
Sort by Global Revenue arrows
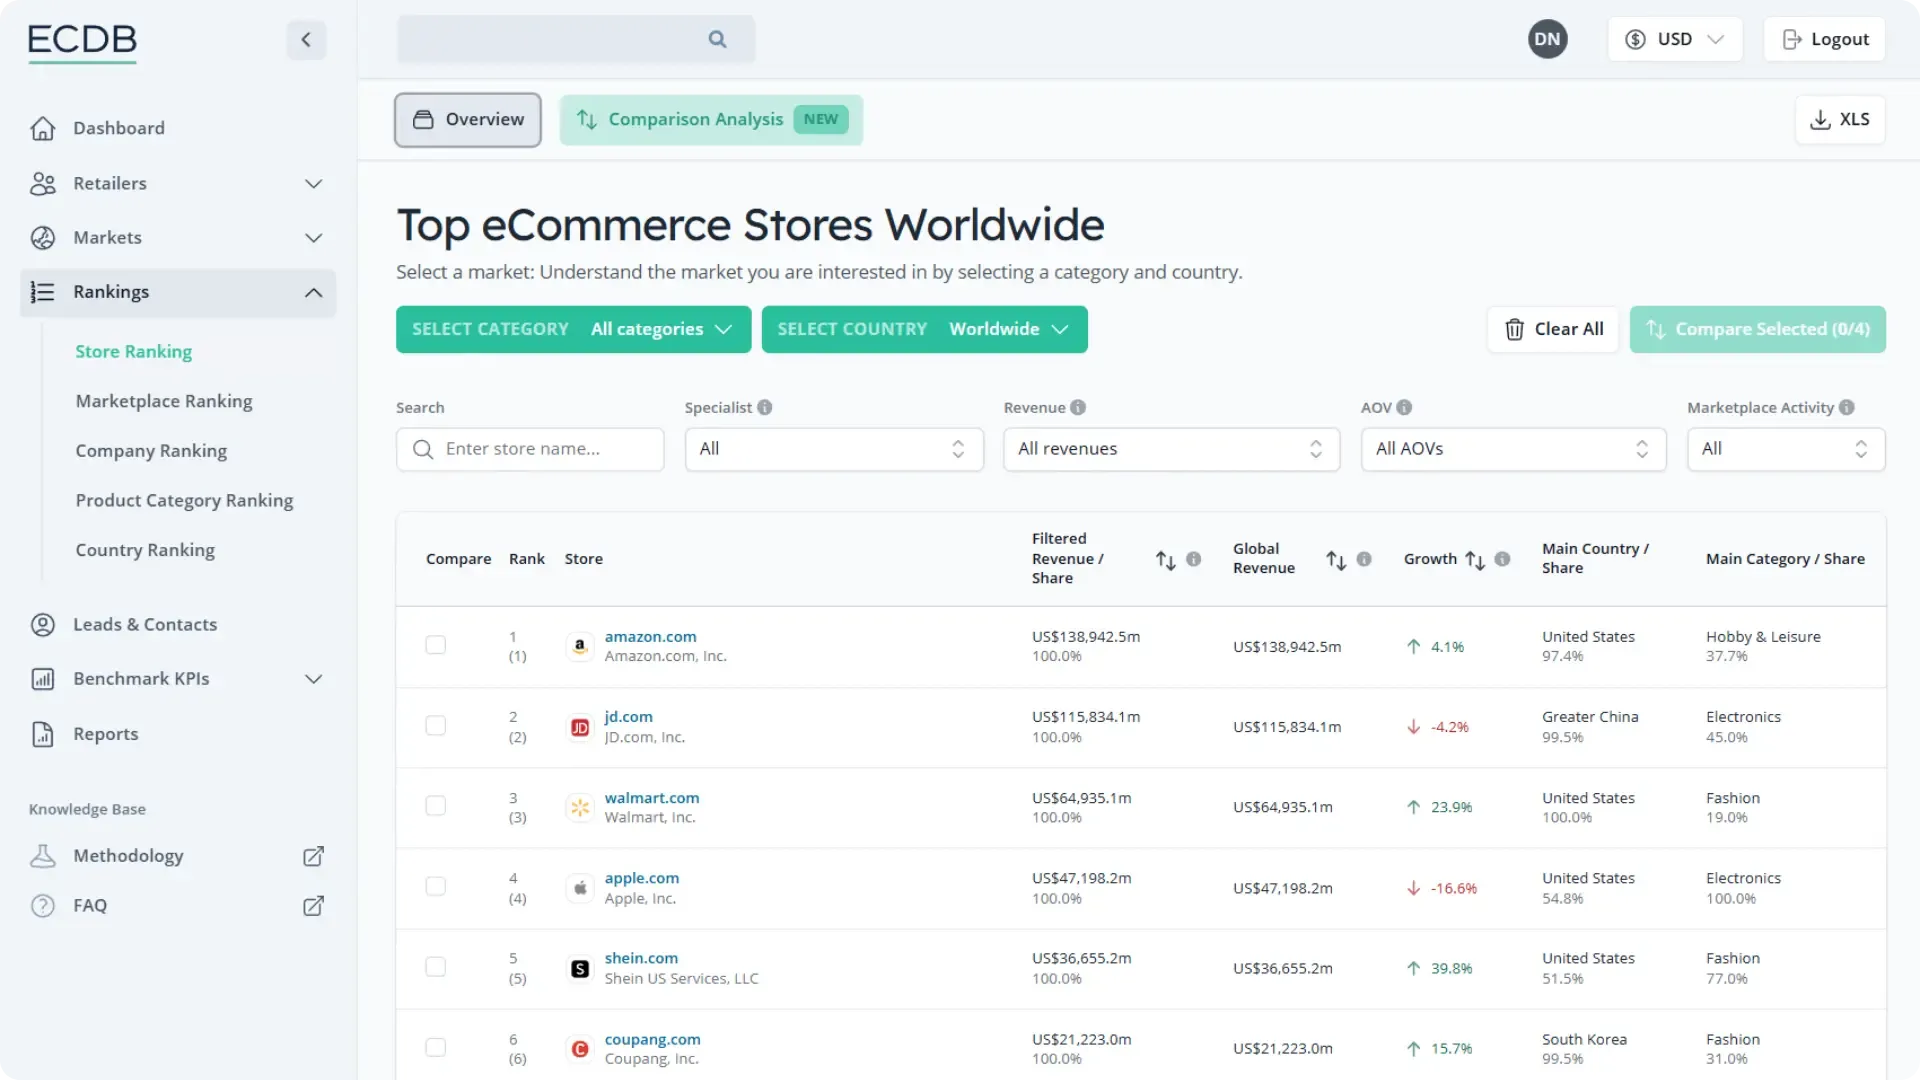pos(1336,559)
